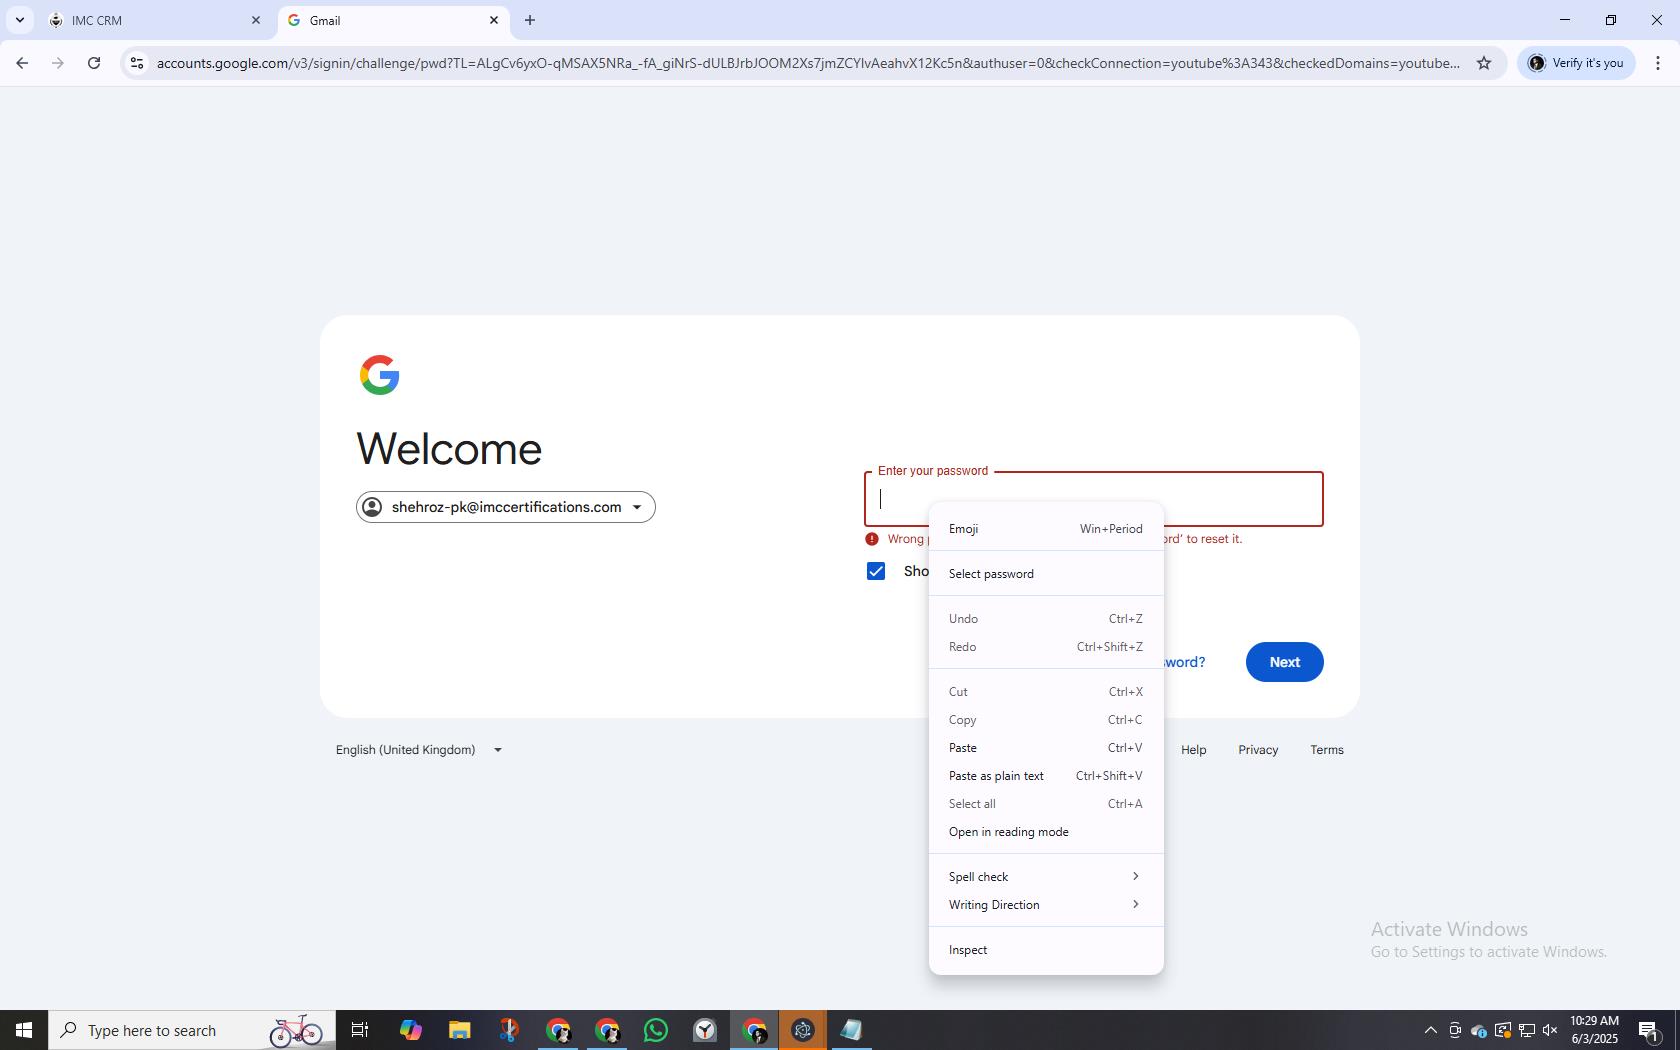
Task: Bookmark this page with the star icon
Action: (1484, 63)
